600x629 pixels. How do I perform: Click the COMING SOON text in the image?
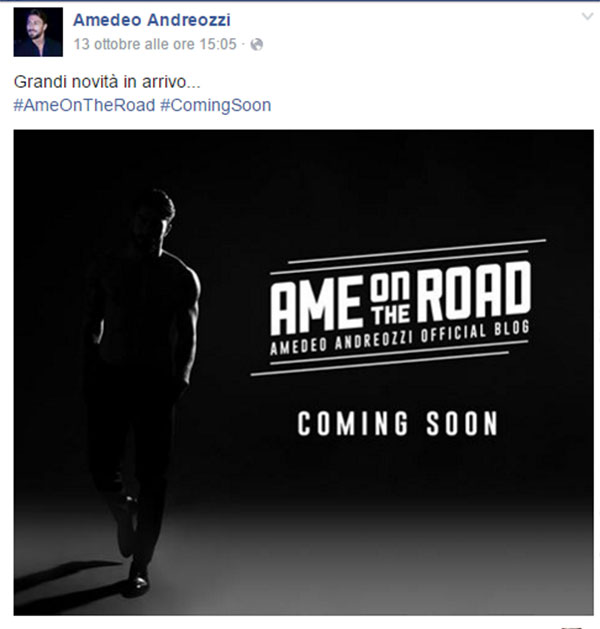pos(398,423)
